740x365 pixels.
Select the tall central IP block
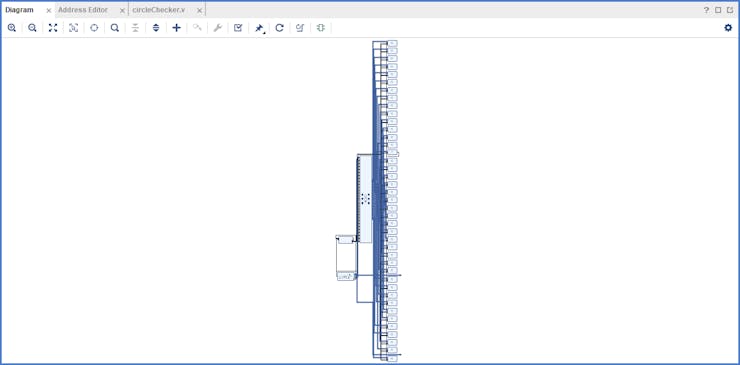point(365,198)
